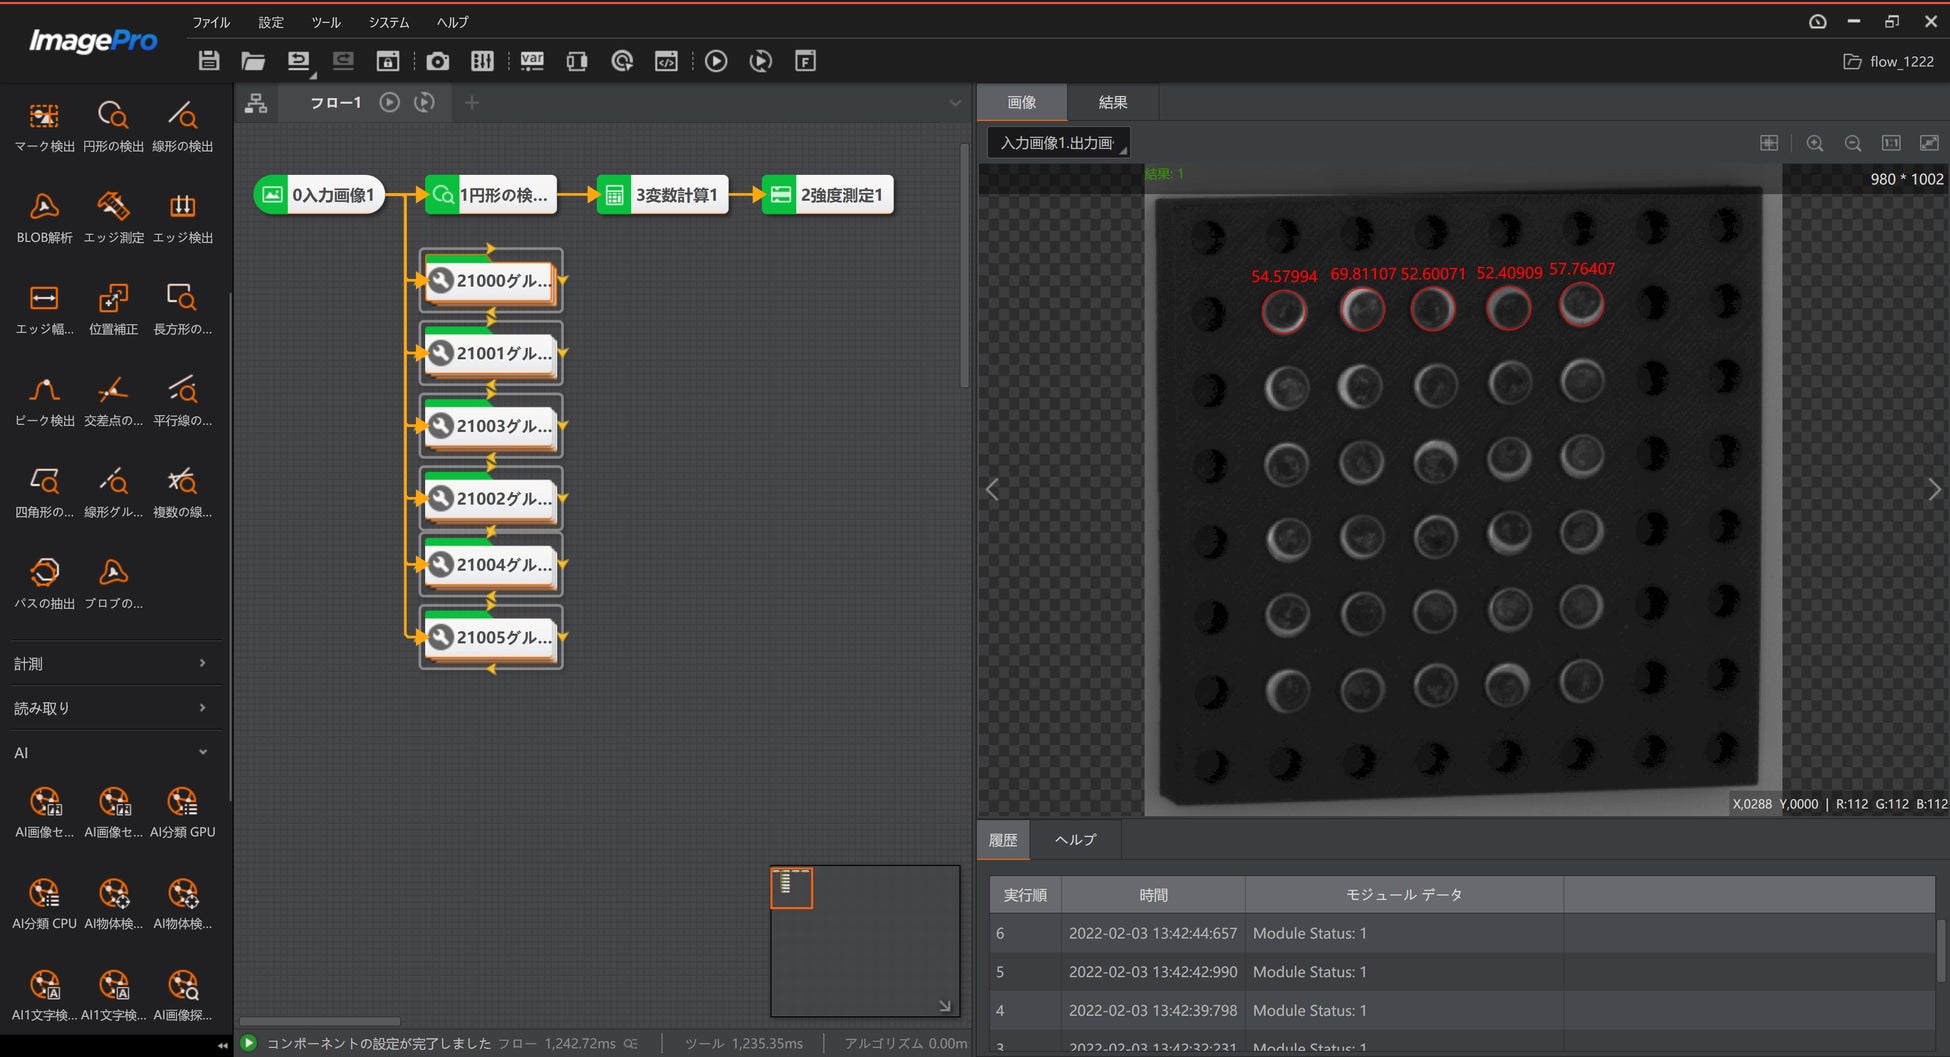
Task: Zoom out on the image view
Action: pyautogui.click(x=1853, y=143)
